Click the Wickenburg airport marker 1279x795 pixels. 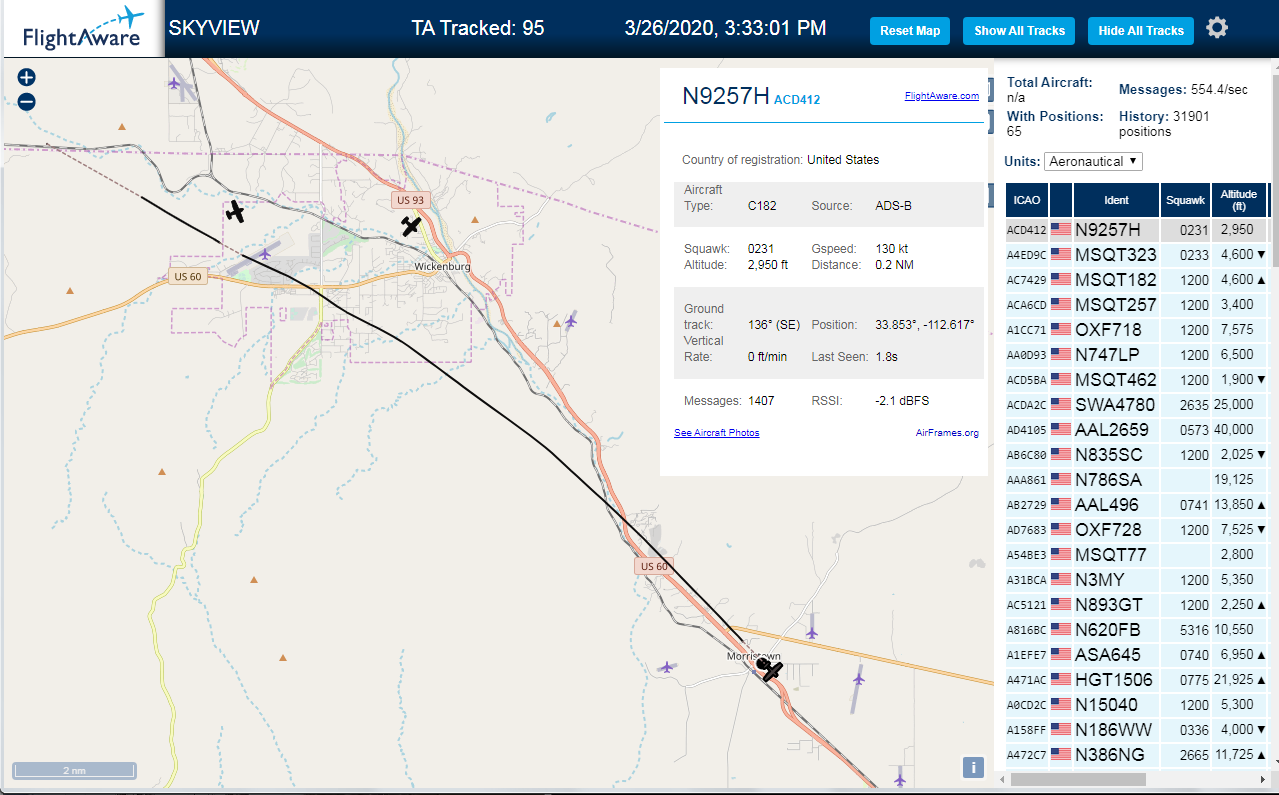pyautogui.click(x=264, y=252)
